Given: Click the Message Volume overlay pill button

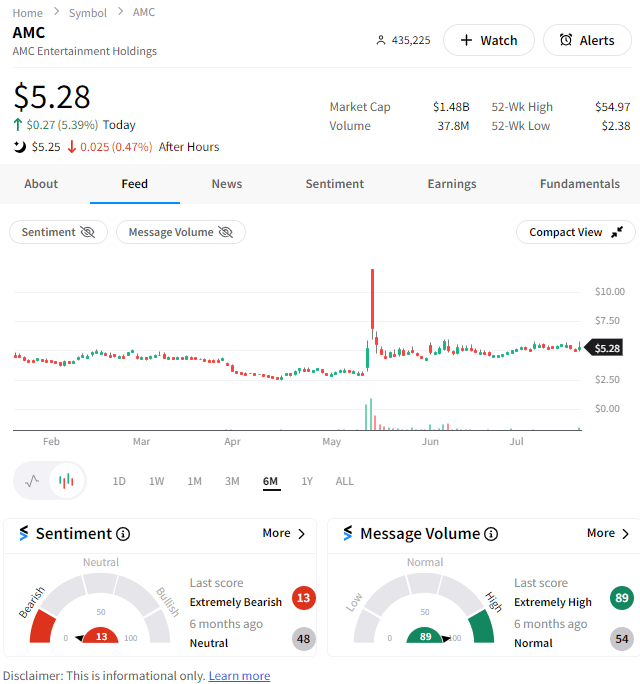Looking at the screenshot, I should 181,232.
